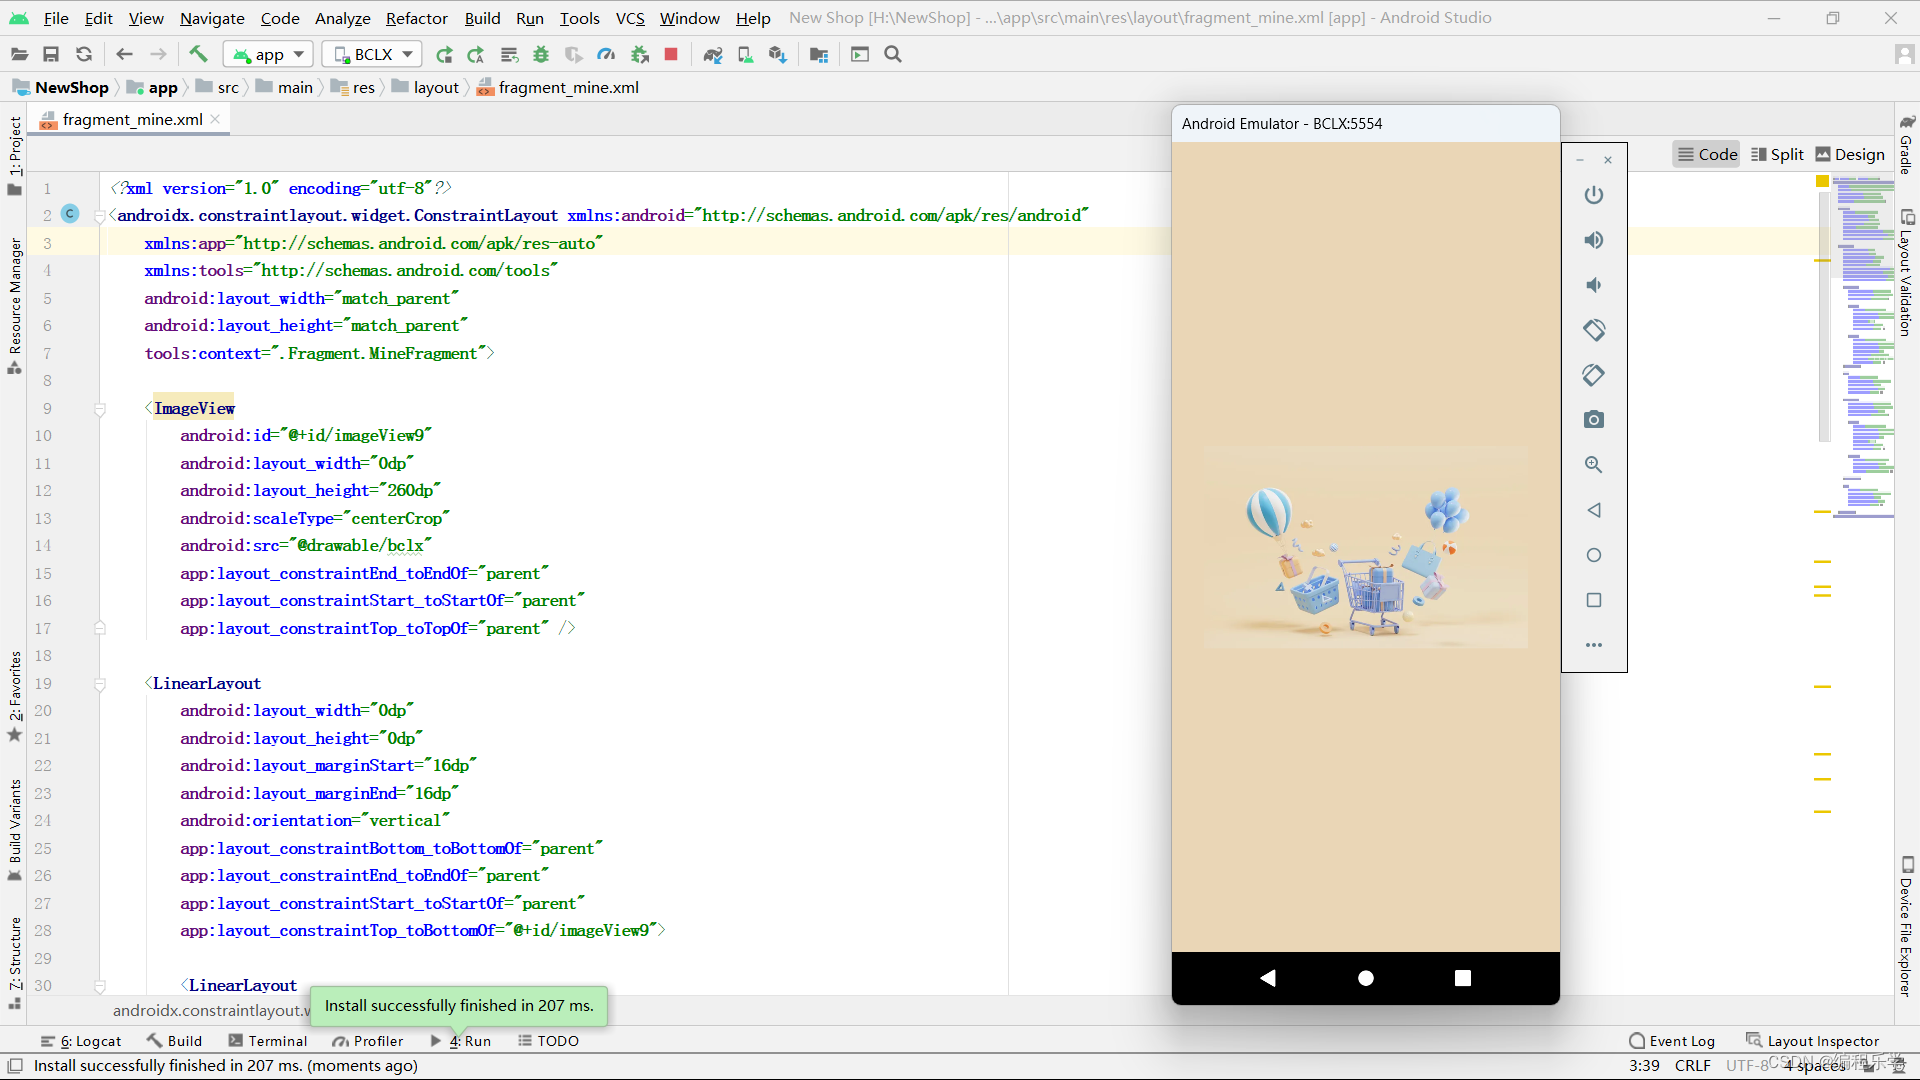Open the Tools menu
The width and height of the screenshot is (1920, 1080).
click(x=579, y=18)
